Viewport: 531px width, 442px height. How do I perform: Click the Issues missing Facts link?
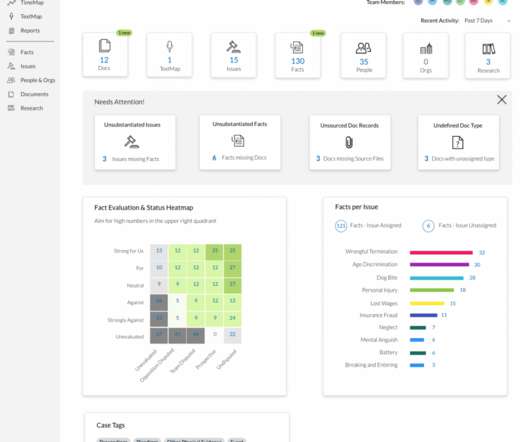tap(135, 159)
